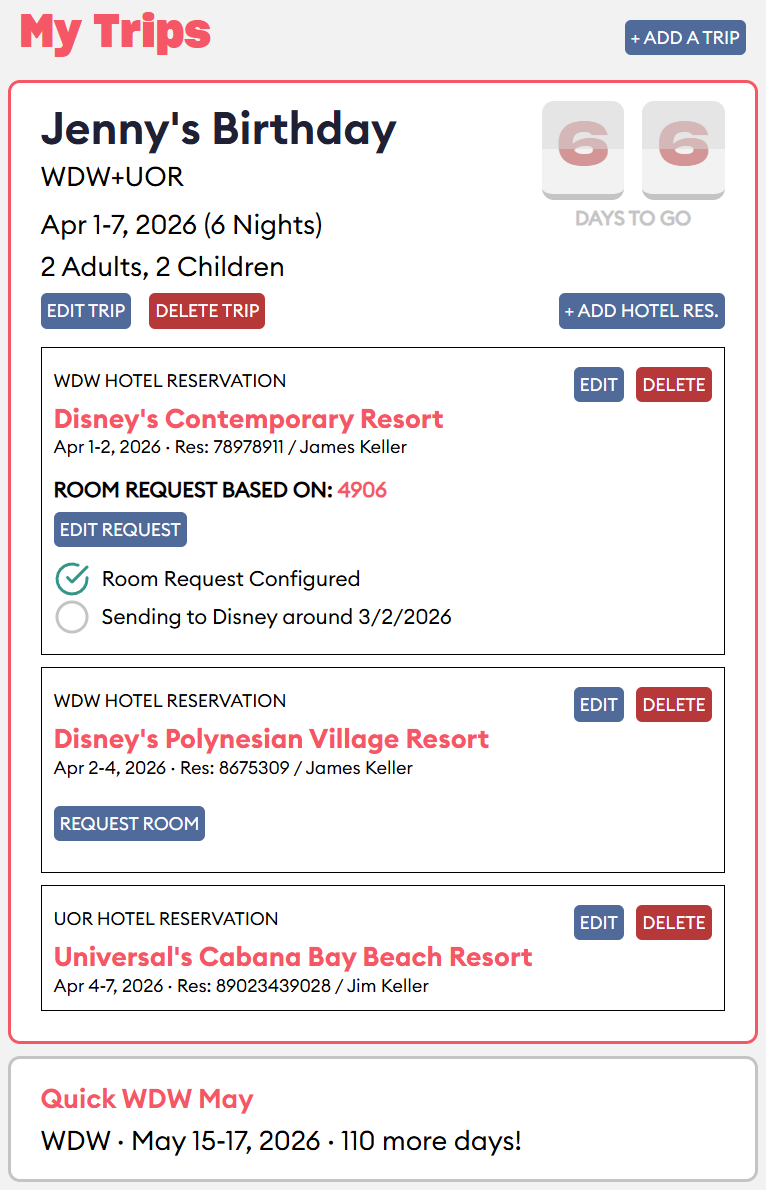
Task: Request room for Polynesian stay
Action: [x=129, y=824]
